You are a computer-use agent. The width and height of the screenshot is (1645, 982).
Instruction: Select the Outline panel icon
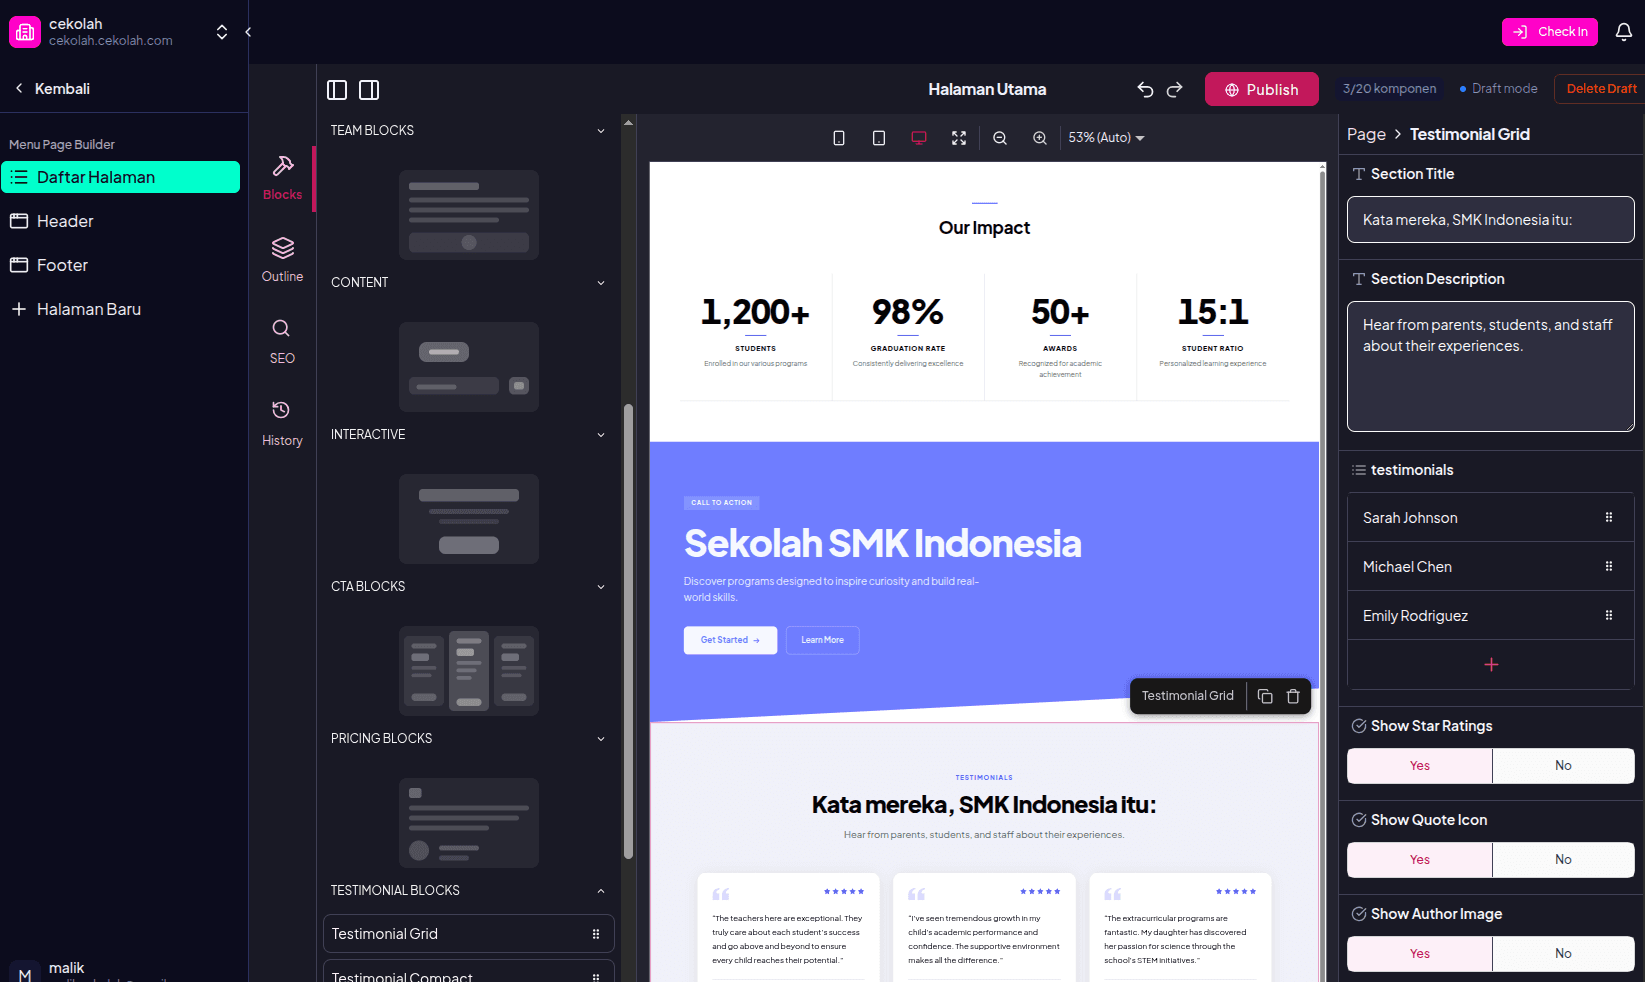coord(282,258)
